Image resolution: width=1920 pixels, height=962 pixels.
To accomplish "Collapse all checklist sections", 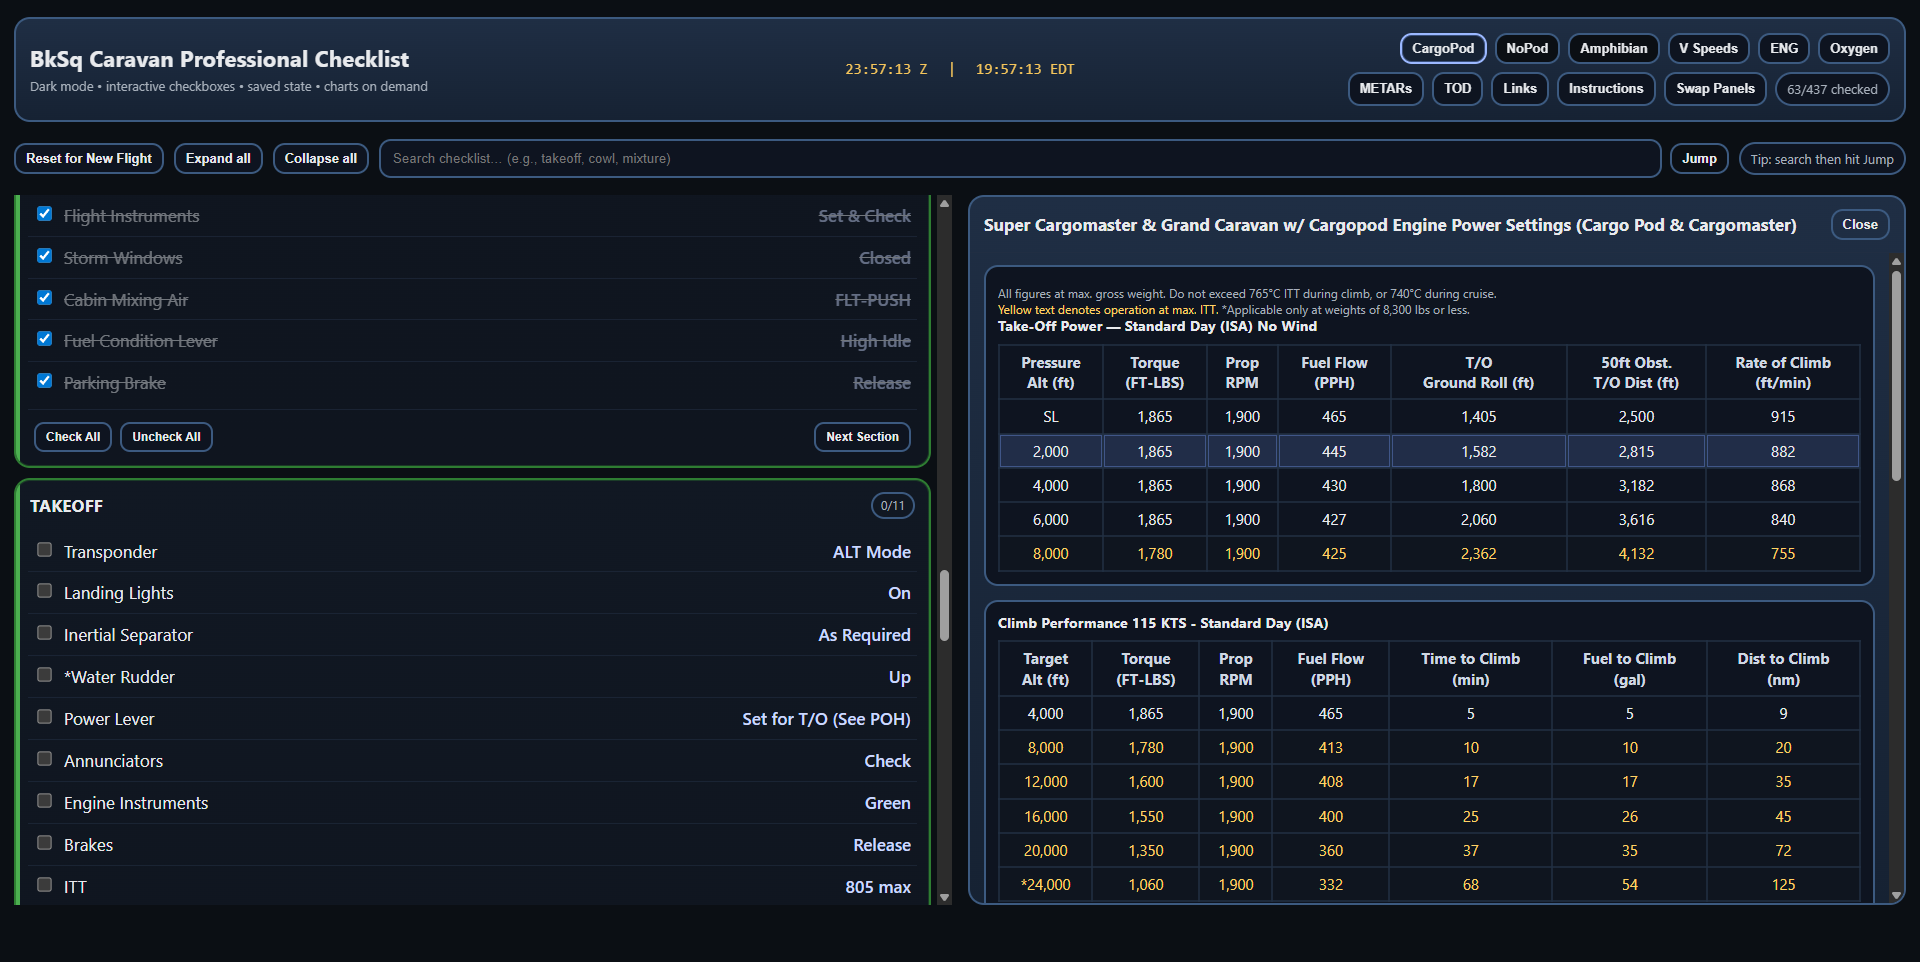I will click(320, 159).
